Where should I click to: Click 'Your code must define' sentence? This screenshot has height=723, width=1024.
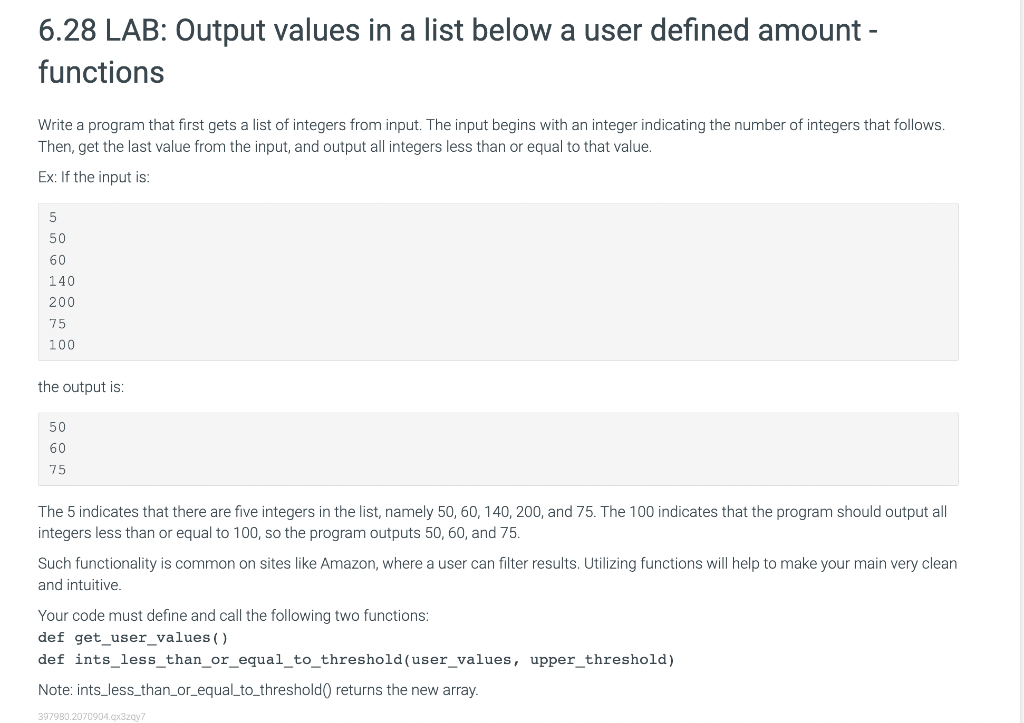(233, 616)
